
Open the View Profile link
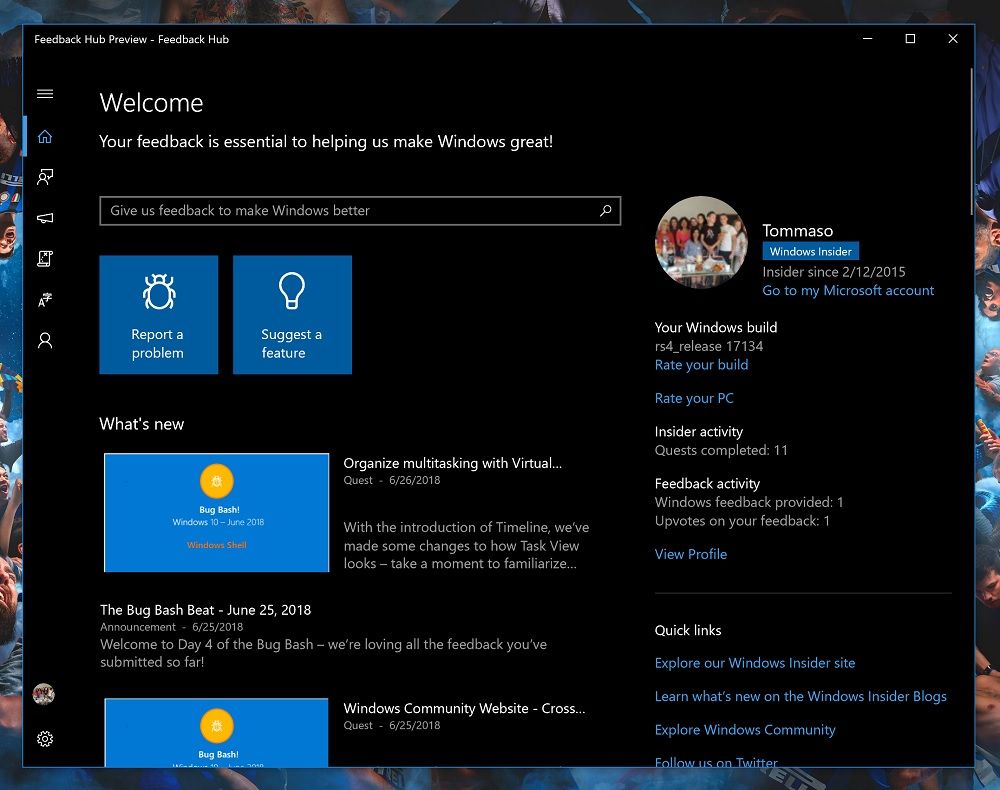[x=691, y=554]
